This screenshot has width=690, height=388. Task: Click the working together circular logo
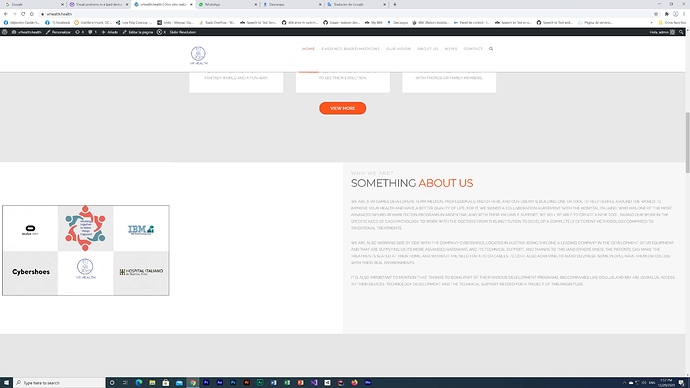click(x=85, y=228)
